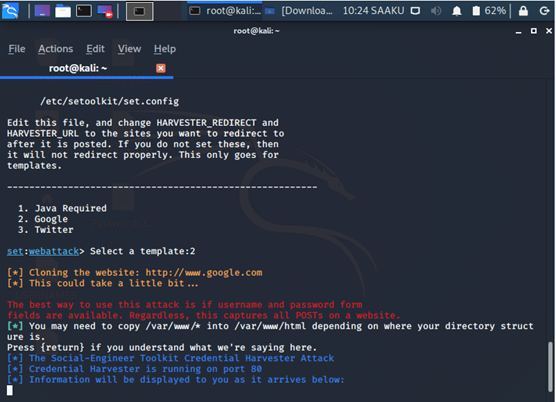The width and height of the screenshot is (556, 402).
Task: Click the HARVESTER_REDIRECT text
Action: coord(206,123)
